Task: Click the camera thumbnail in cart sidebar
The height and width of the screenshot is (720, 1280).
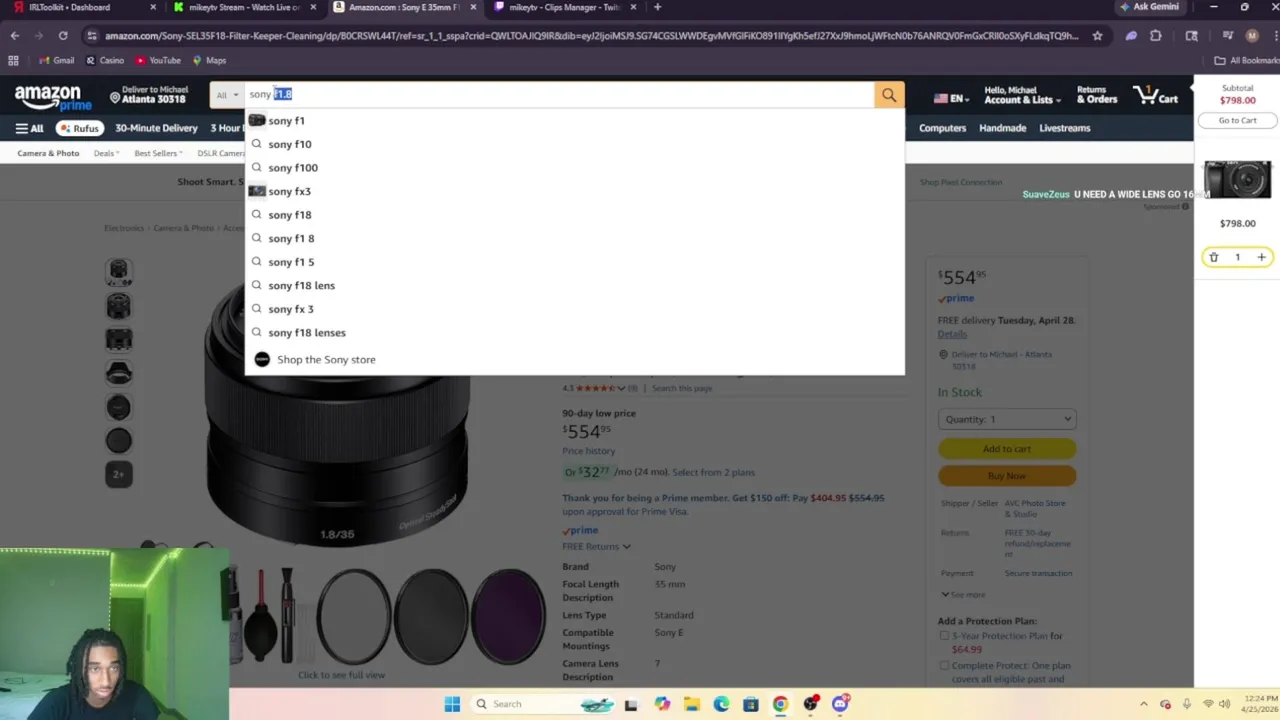Action: 1237,181
